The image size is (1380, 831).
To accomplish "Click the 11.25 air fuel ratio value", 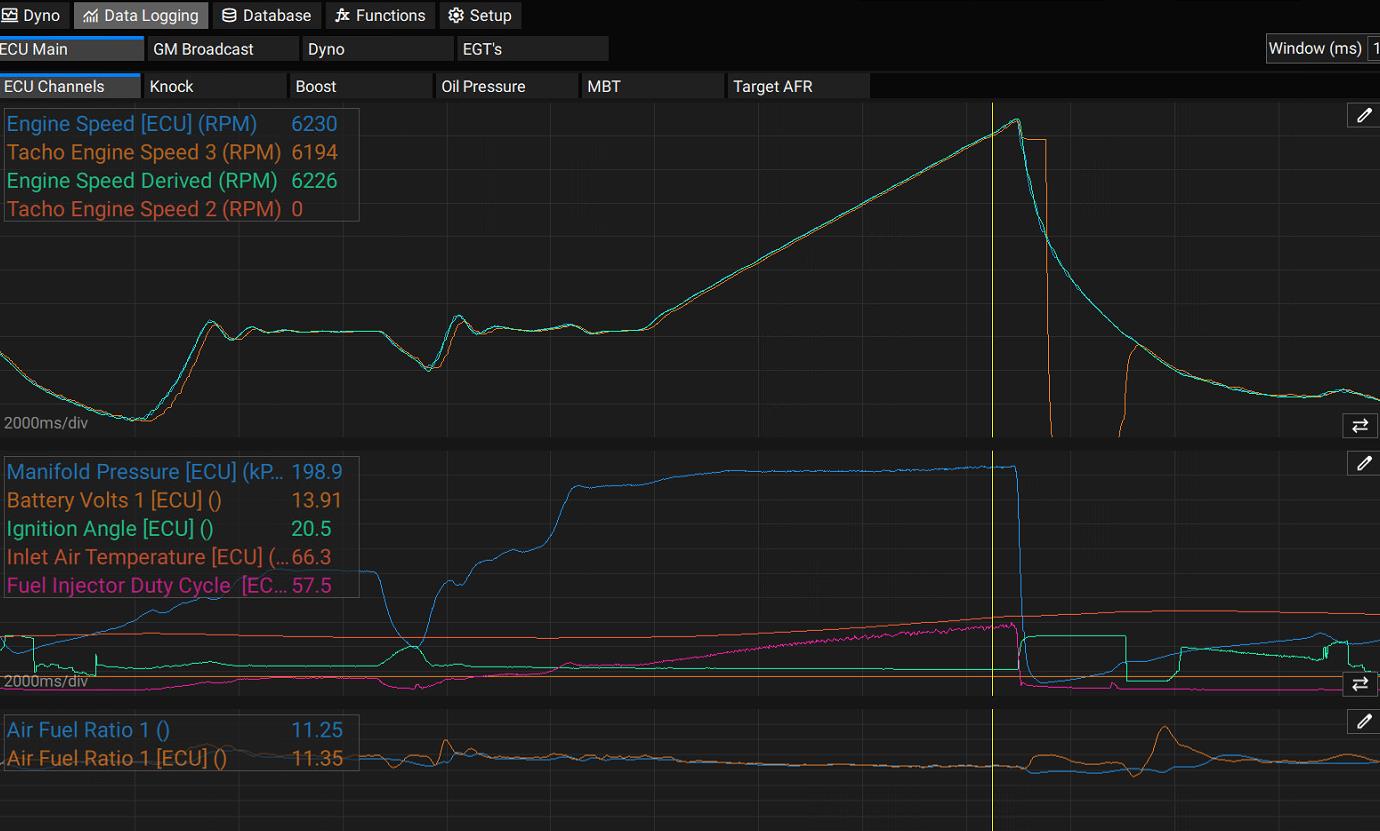I will tap(317, 730).
